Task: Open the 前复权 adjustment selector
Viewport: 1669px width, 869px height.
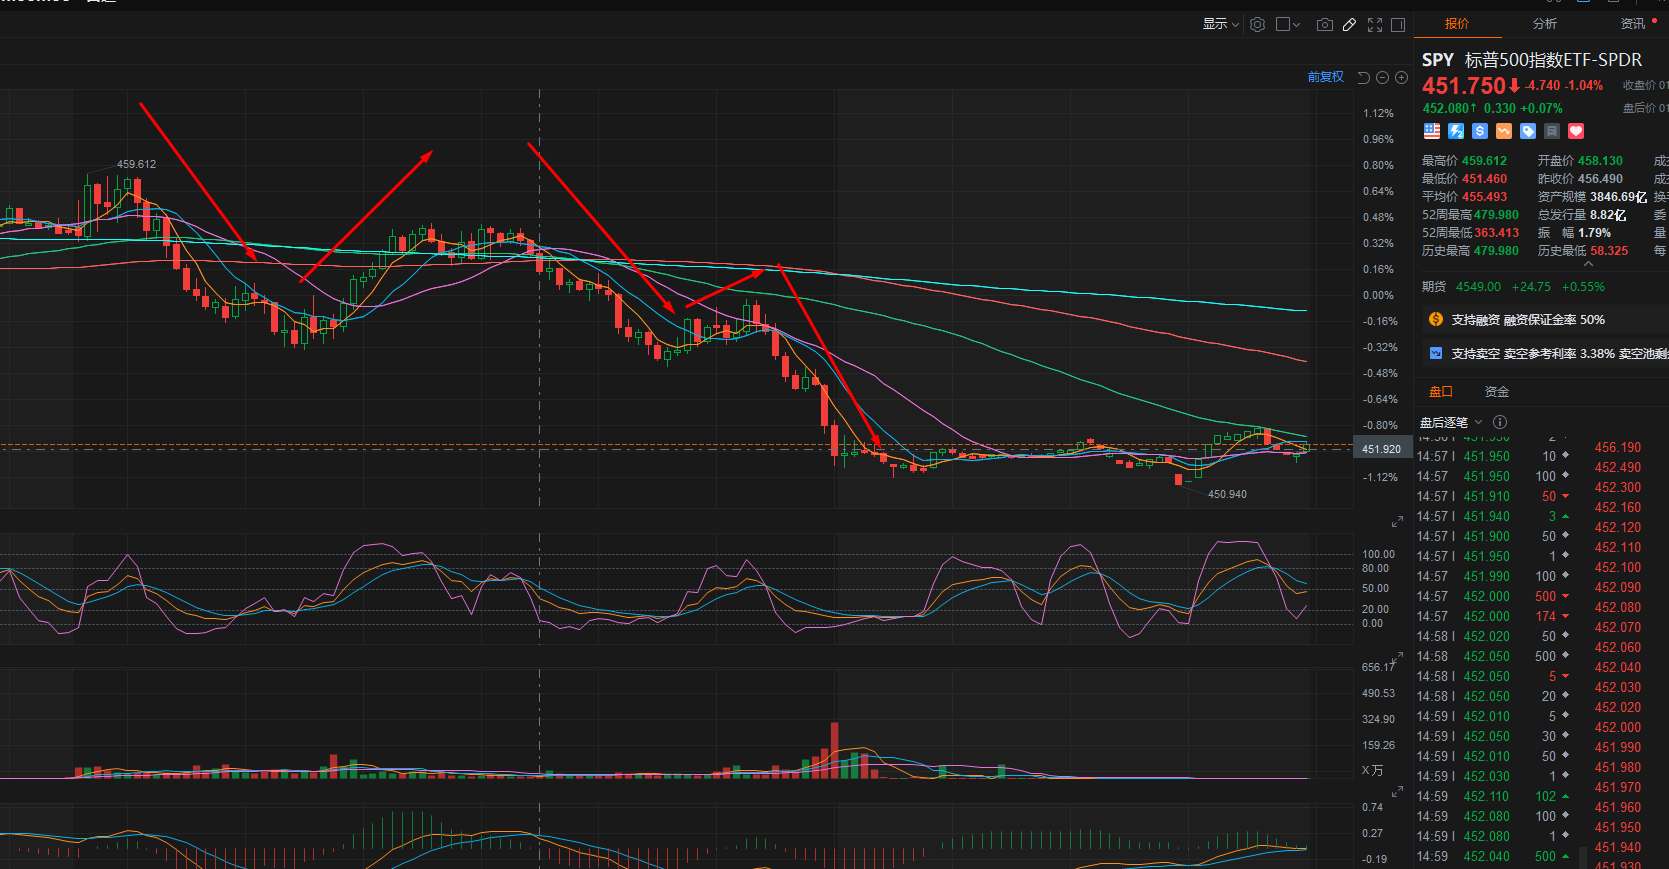Action: click(1326, 77)
